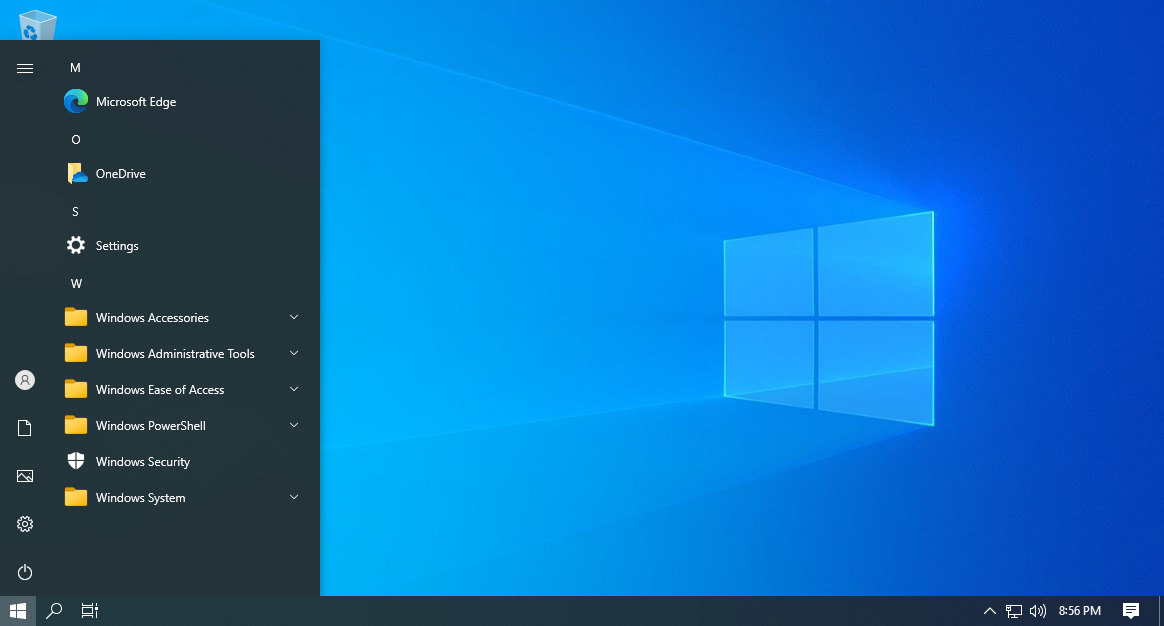Viewport: 1164px width, 626px height.
Task: Open Windows Security from the app list
Action: [x=184, y=462]
